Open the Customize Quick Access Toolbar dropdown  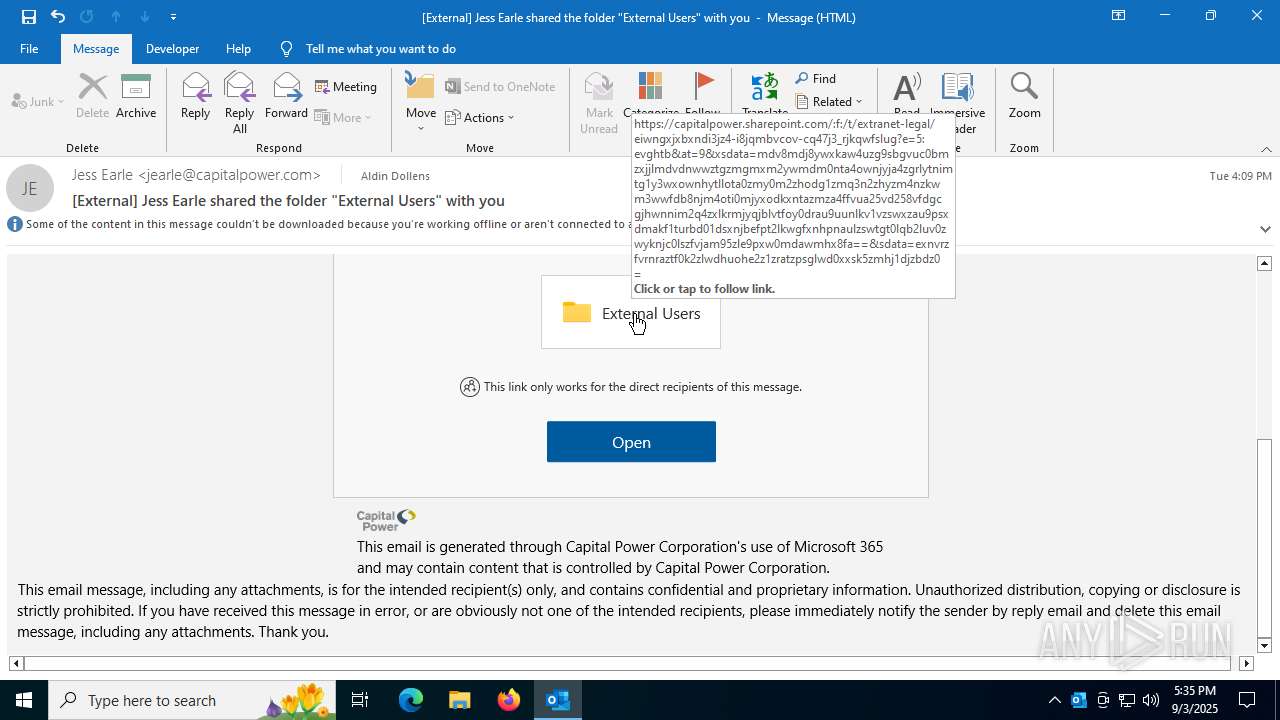174,17
